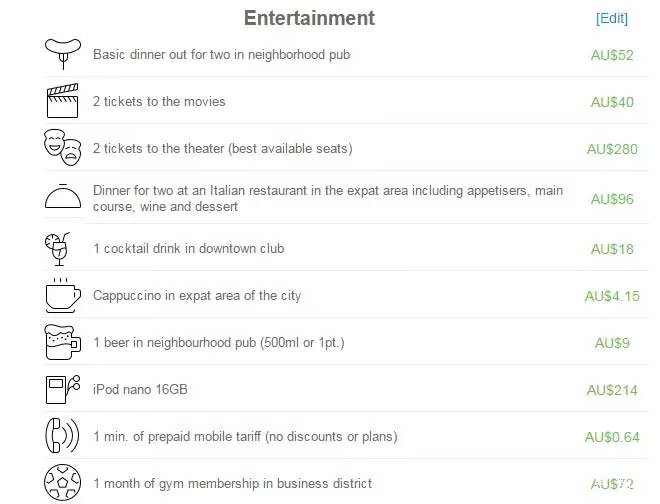Click the AU$0.64 mobile tariff price
This screenshot has height=504, width=660.
612,437
